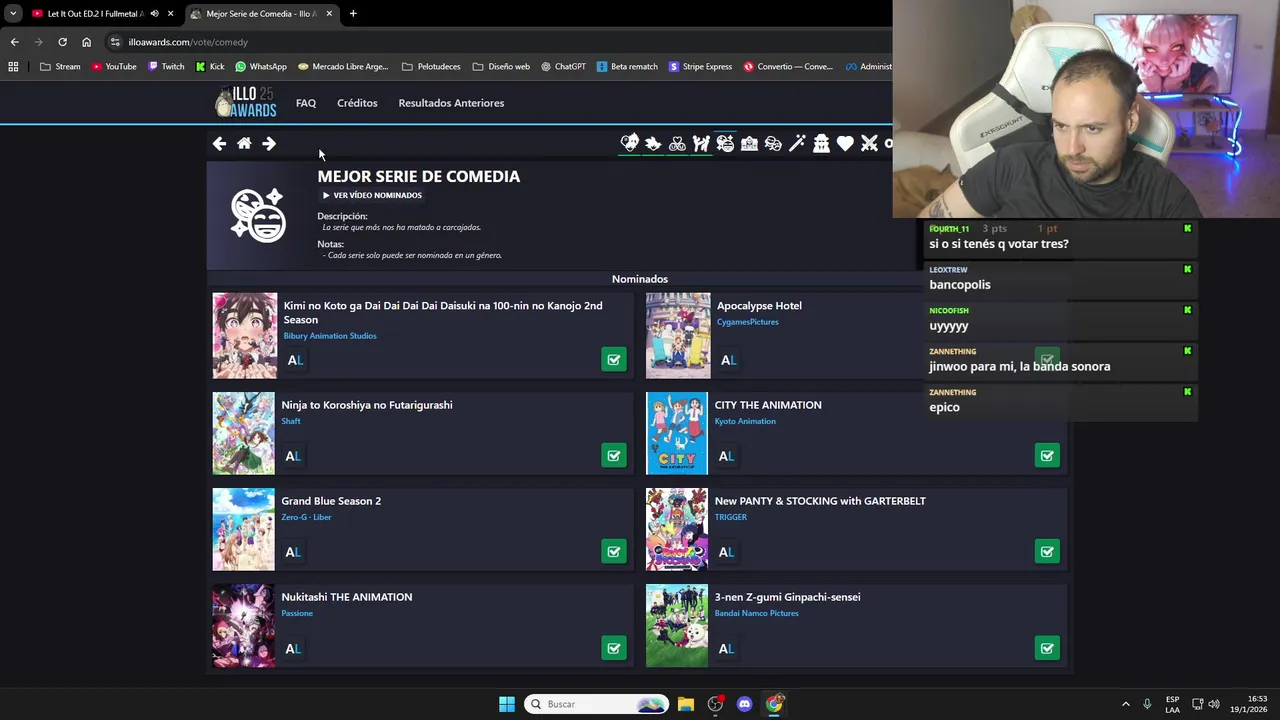Open the WhatsApp bookmark
This screenshot has width=1280, height=720.
[260, 67]
